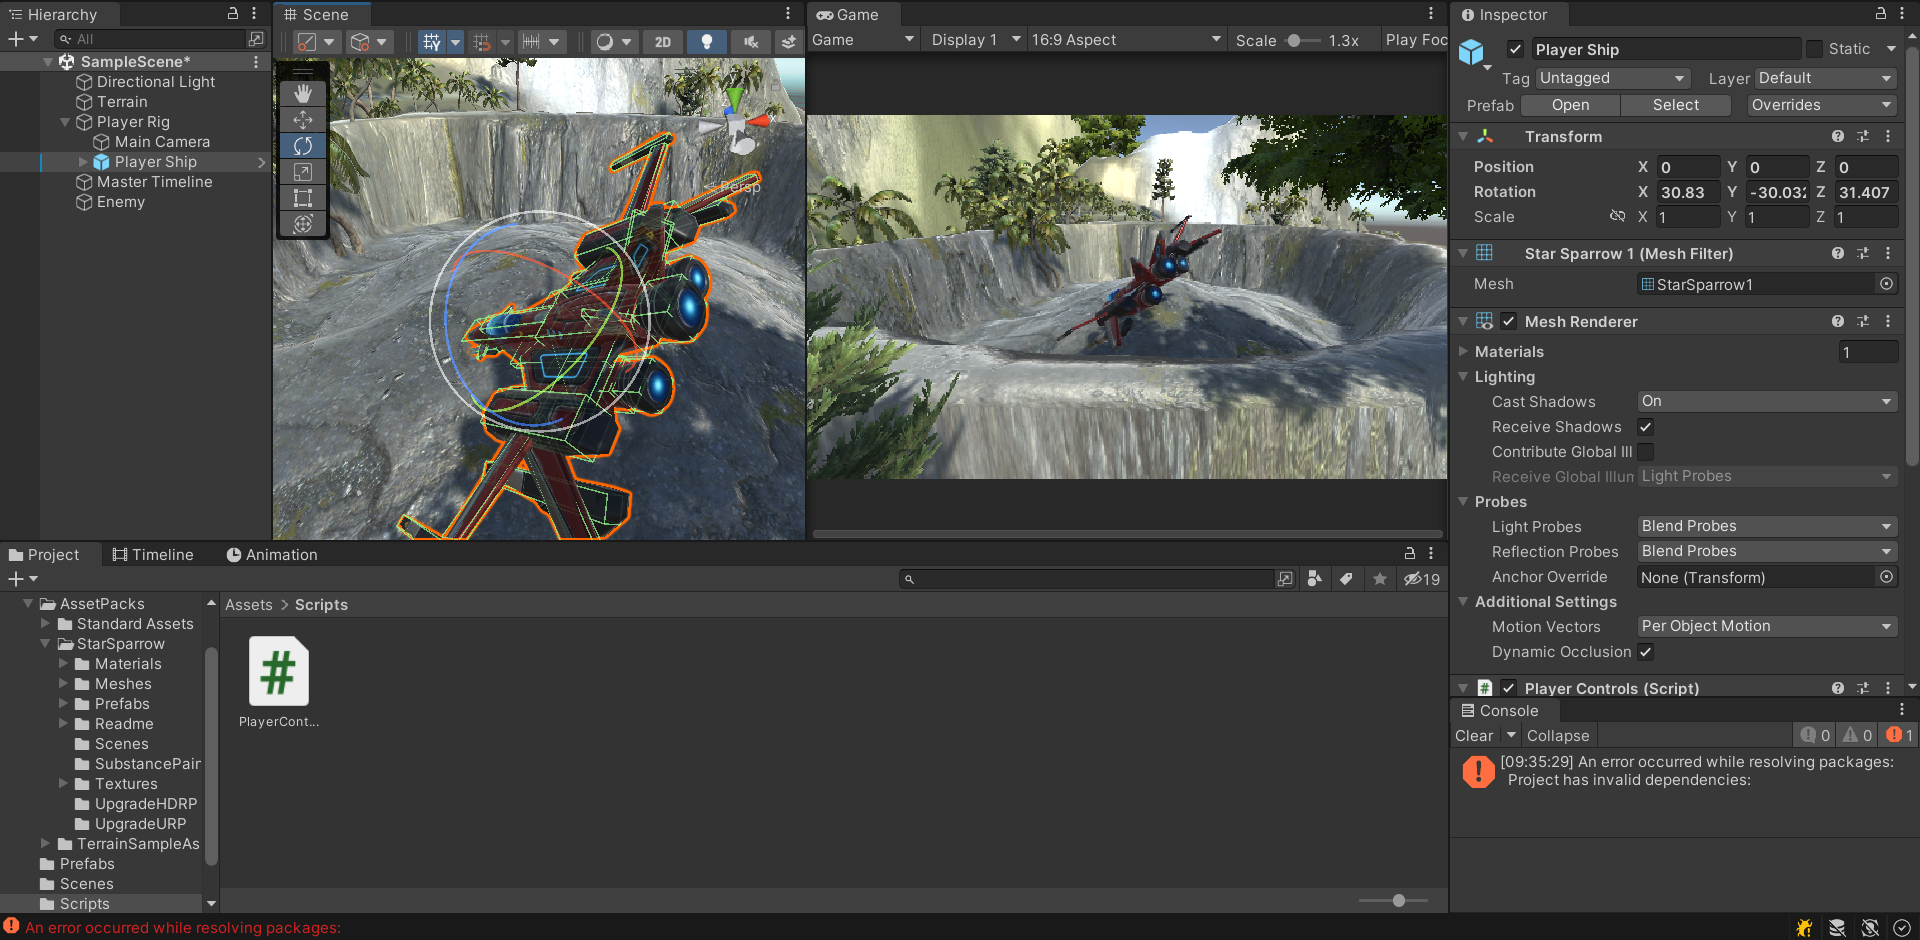Toggle Player Controls script checkbox
The image size is (1920, 940).
point(1509,688)
